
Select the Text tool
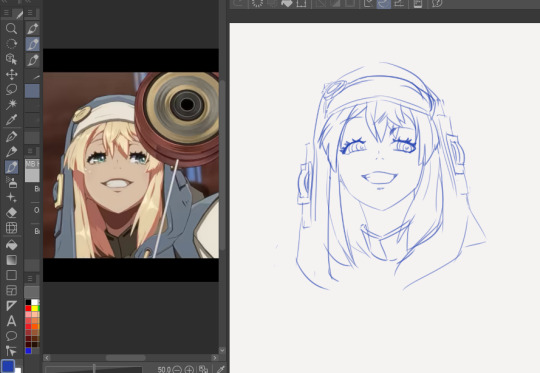pos(11,321)
